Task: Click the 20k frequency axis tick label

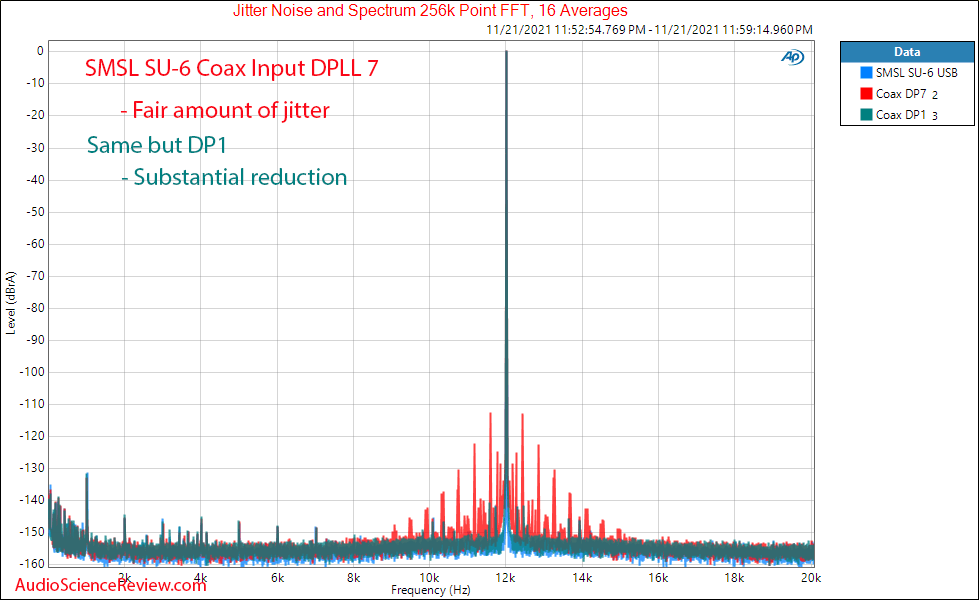Action: click(811, 578)
